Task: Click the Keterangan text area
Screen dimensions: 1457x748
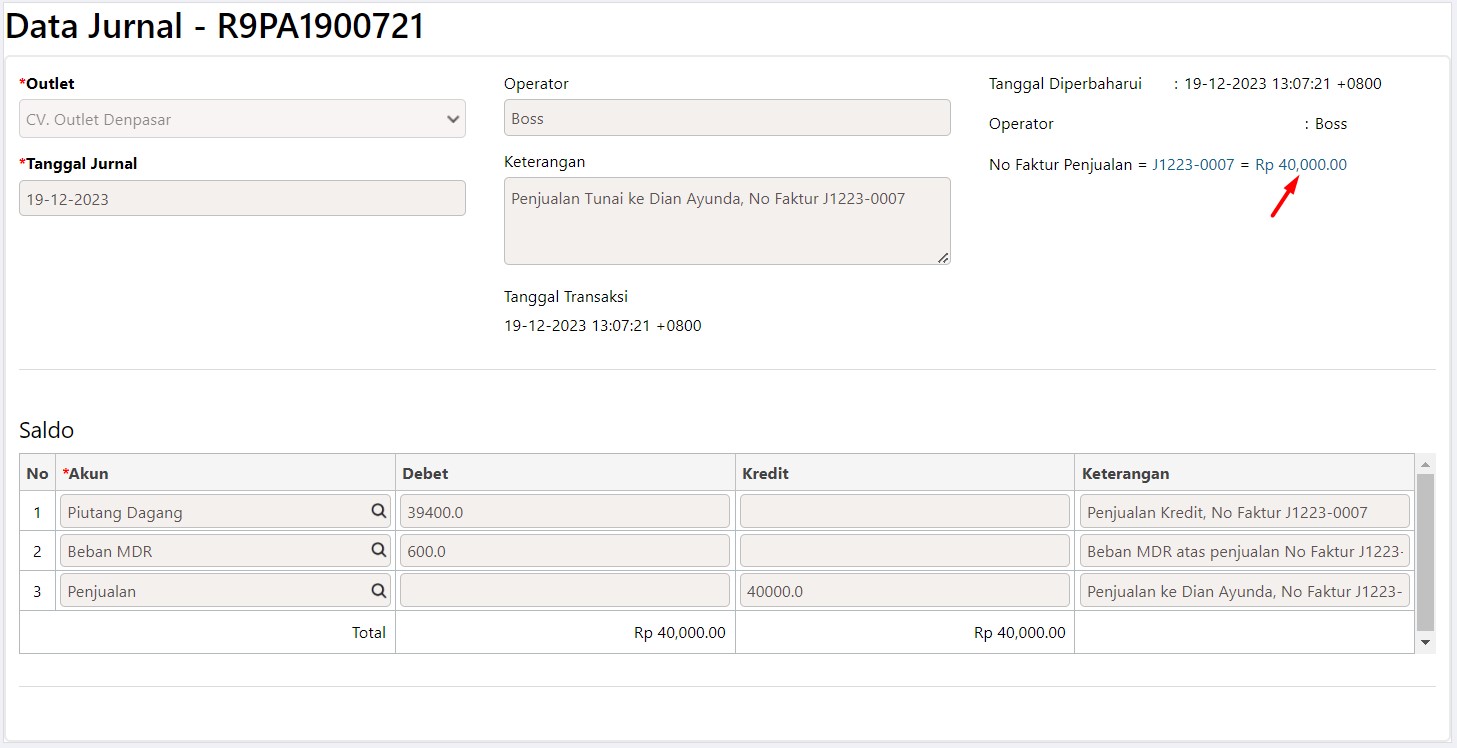Action: pyautogui.click(x=726, y=221)
